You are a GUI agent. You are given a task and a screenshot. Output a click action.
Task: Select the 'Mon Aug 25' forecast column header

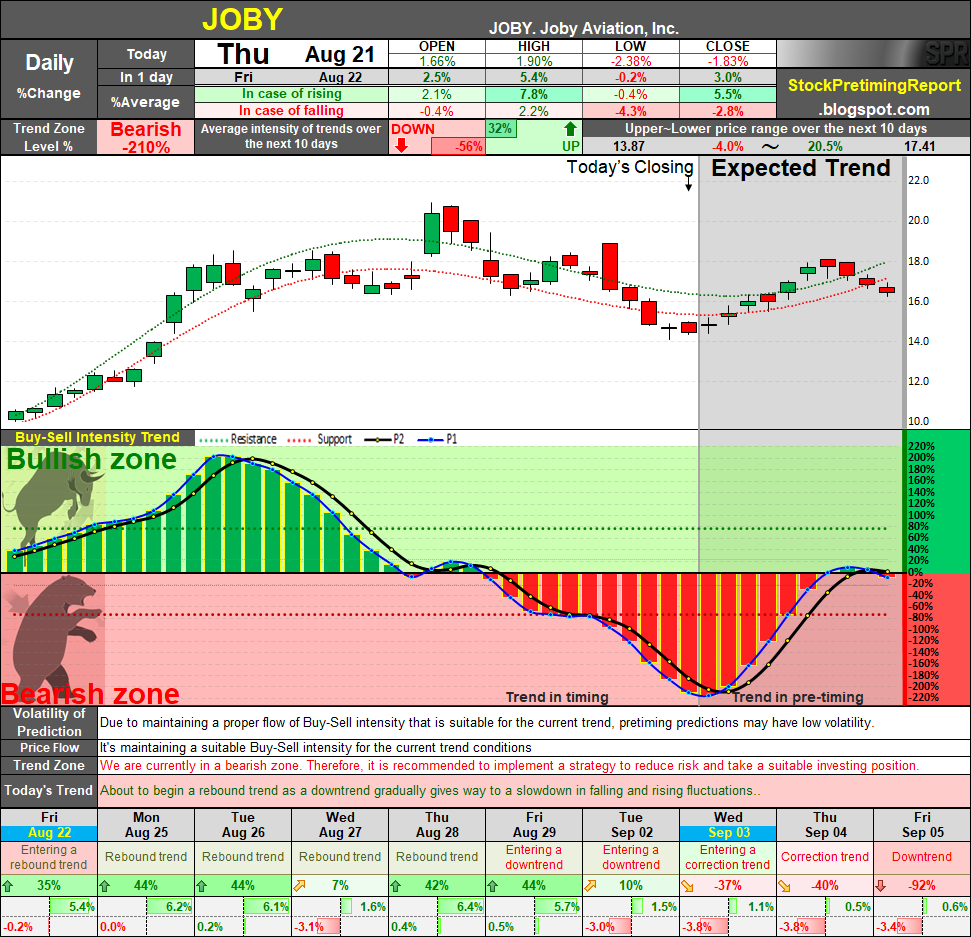click(x=146, y=825)
